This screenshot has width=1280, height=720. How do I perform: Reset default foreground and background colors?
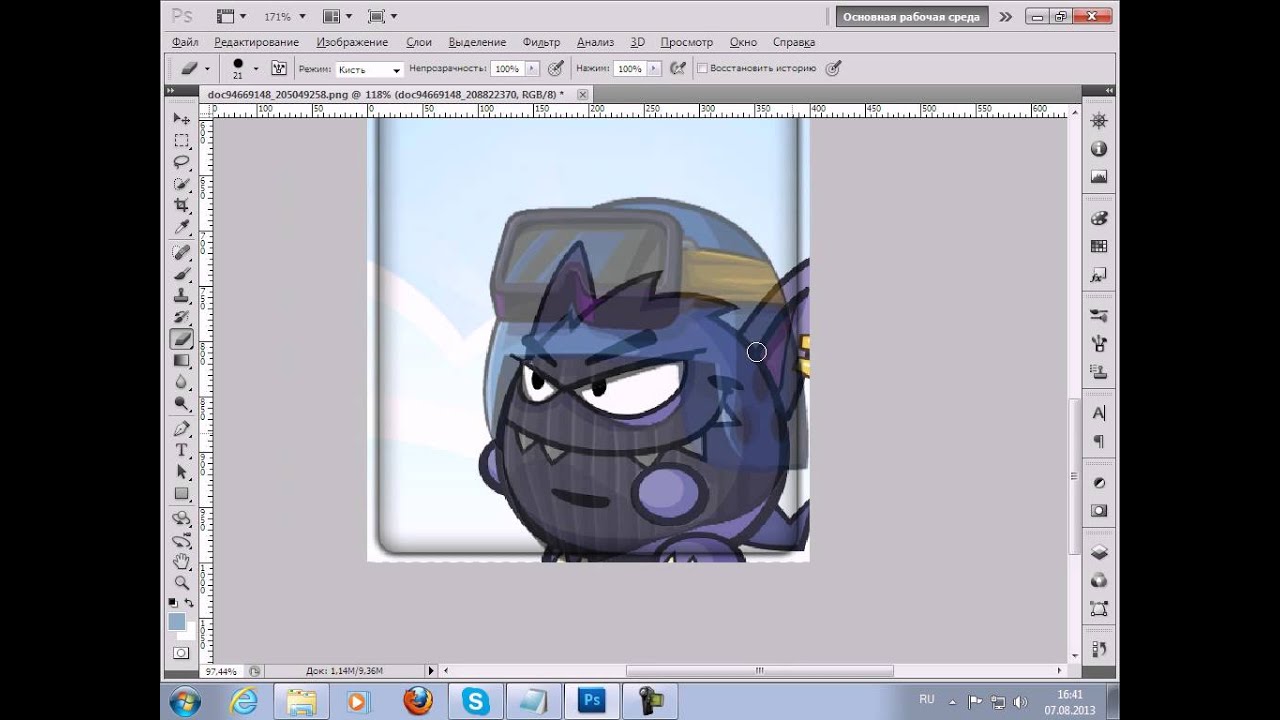(173, 602)
